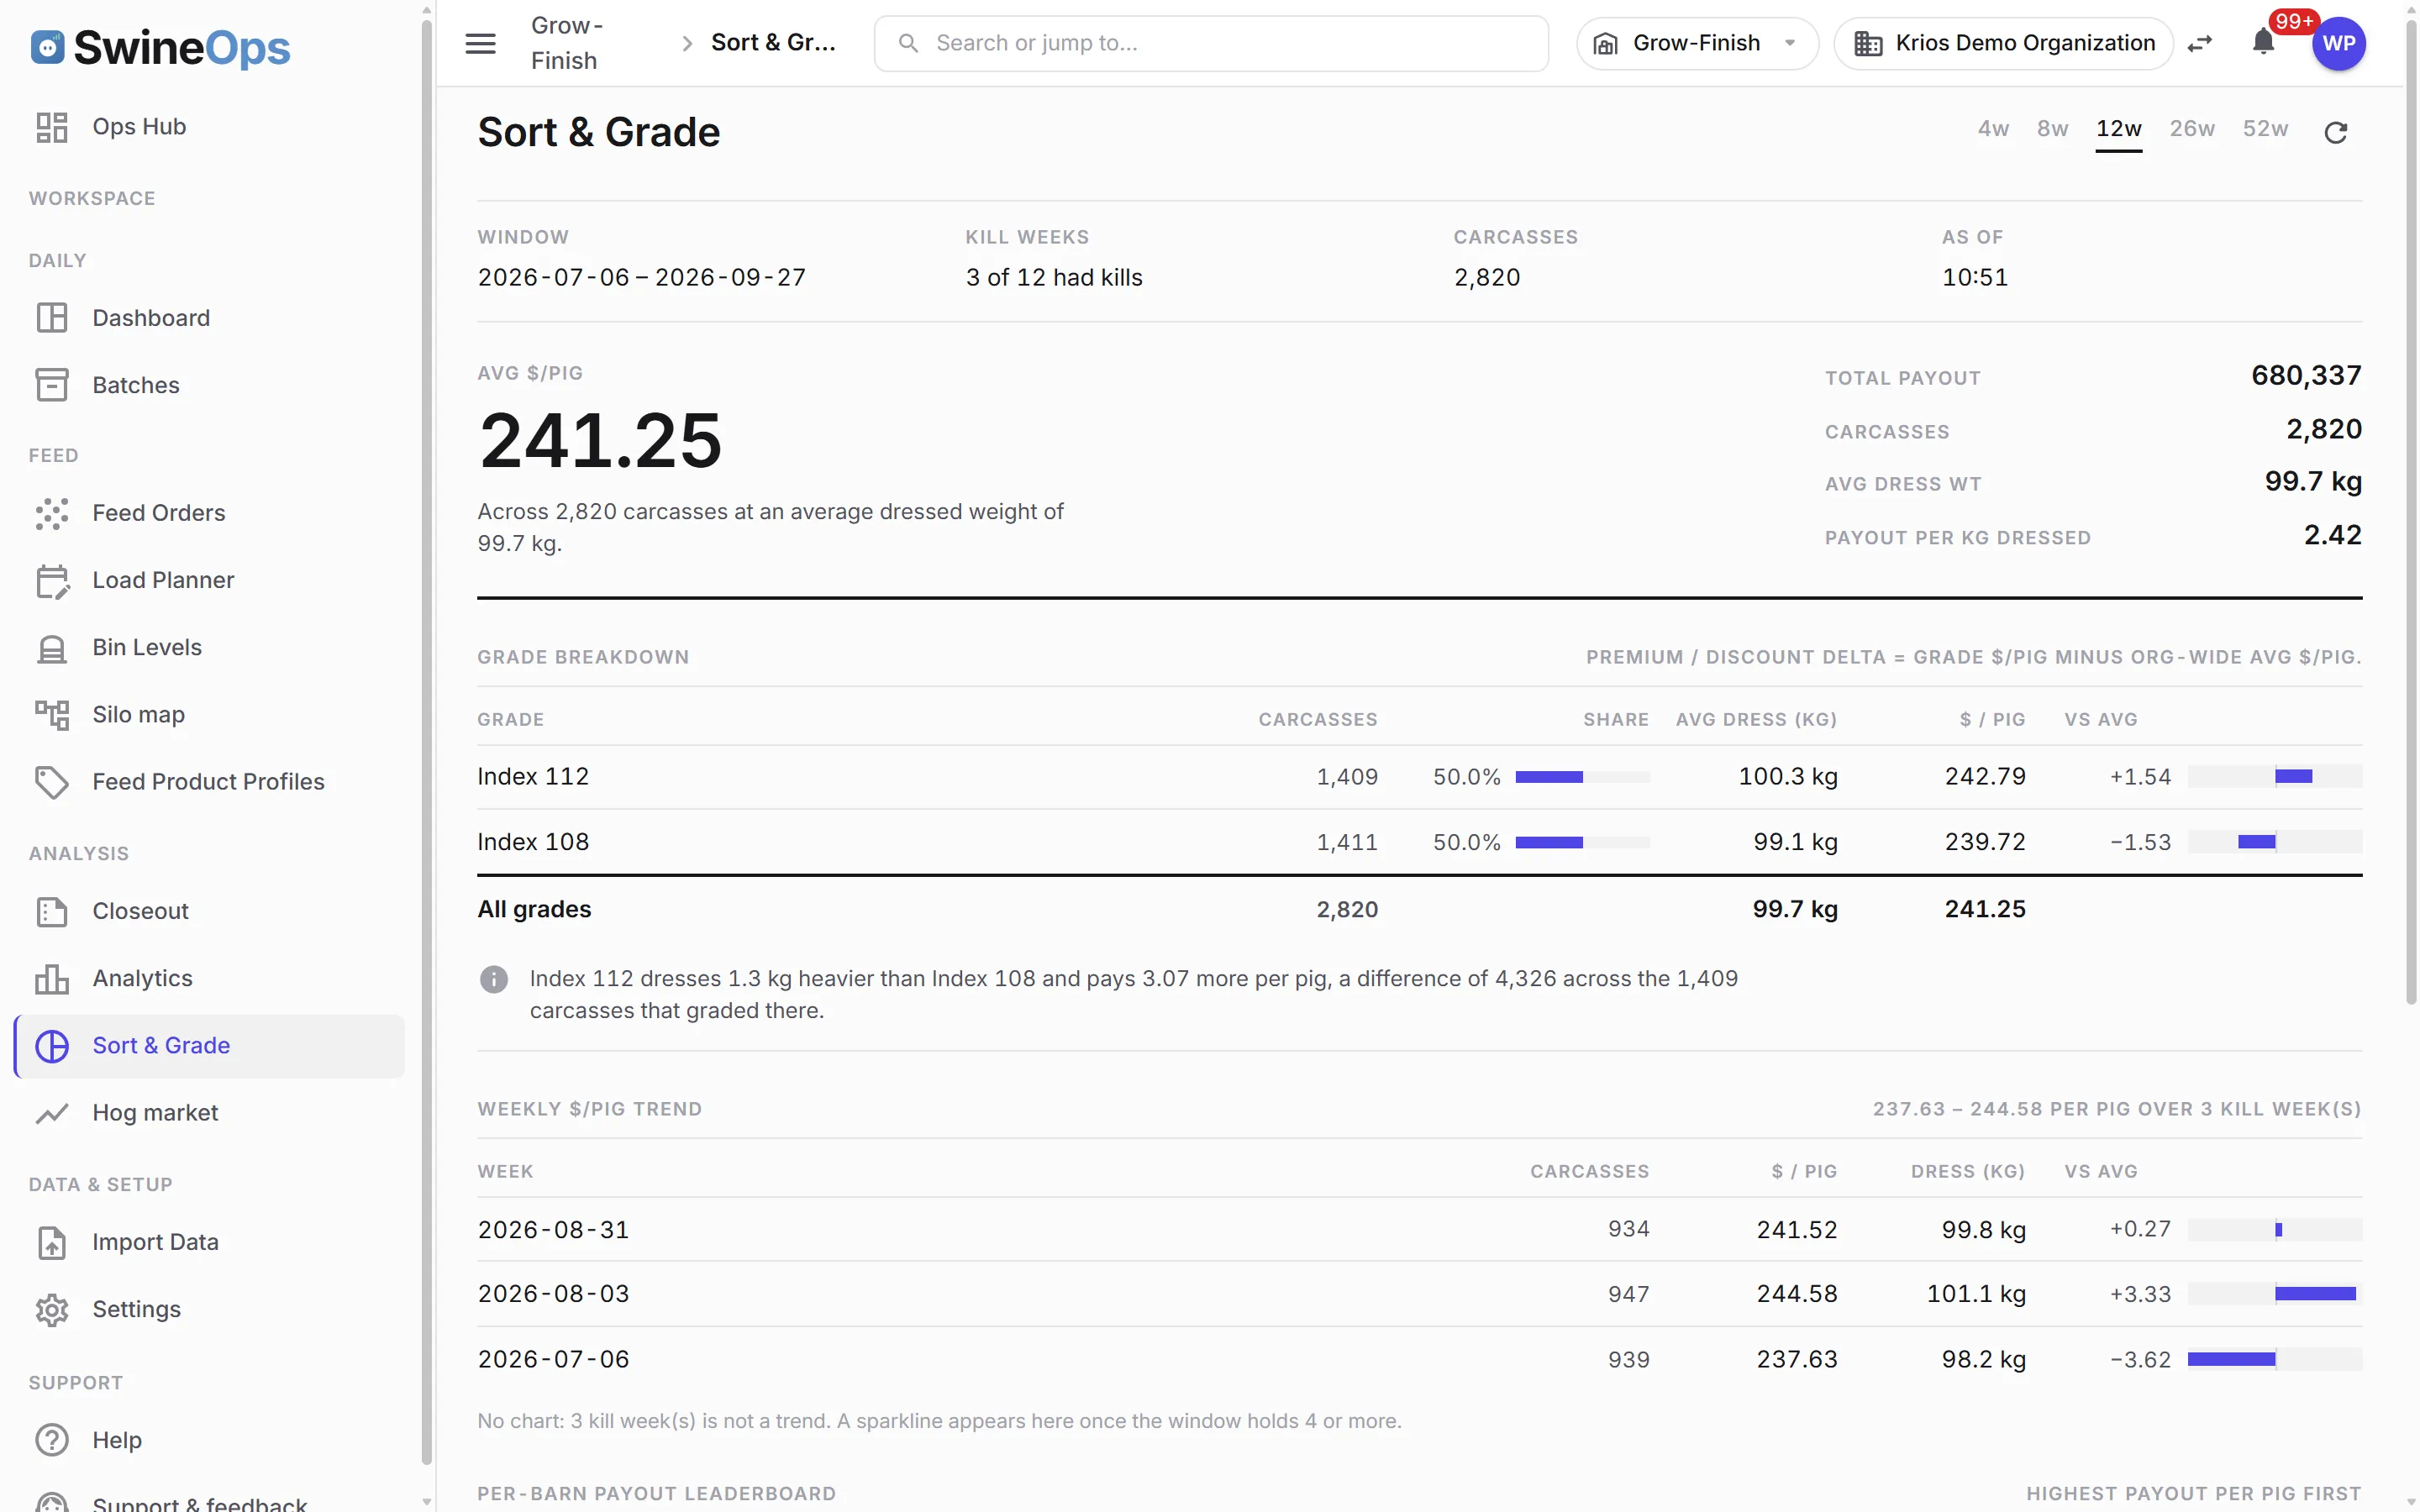Select the 12w window tab
Viewport: 2420px width, 1512px height.
click(2118, 129)
